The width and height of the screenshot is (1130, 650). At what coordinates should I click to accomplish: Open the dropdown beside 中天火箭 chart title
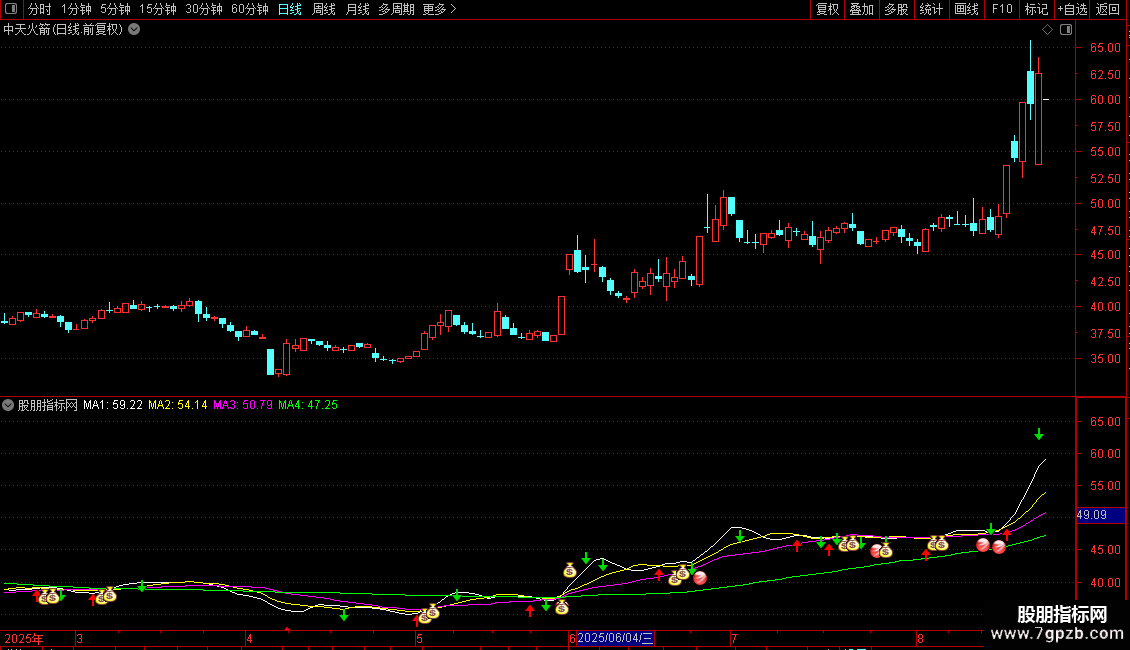pos(134,30)
